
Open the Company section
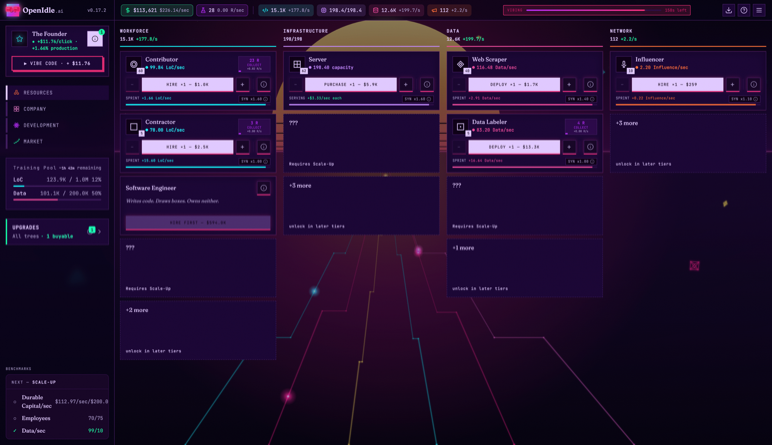tap(58, 109)
